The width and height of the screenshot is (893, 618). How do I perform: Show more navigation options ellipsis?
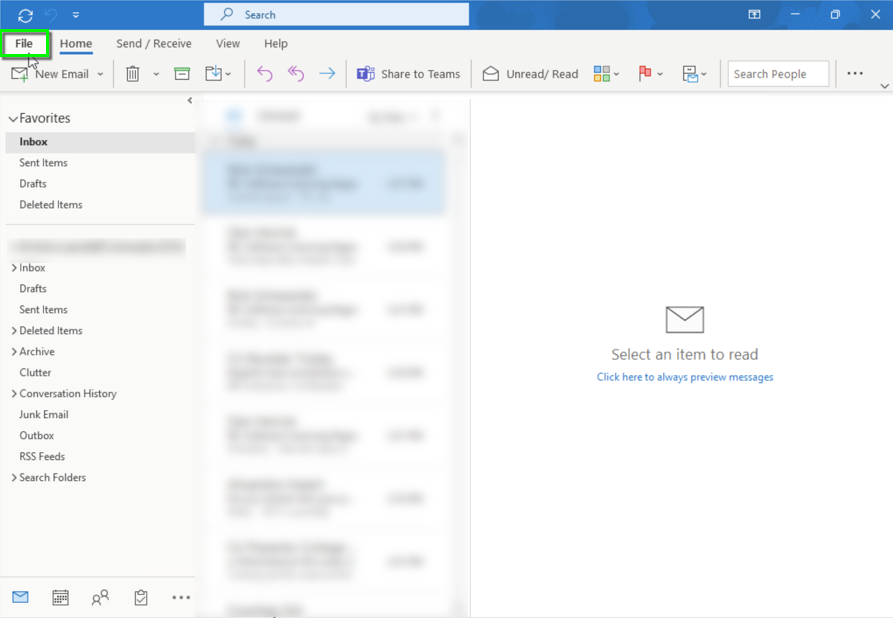point(181,597)
